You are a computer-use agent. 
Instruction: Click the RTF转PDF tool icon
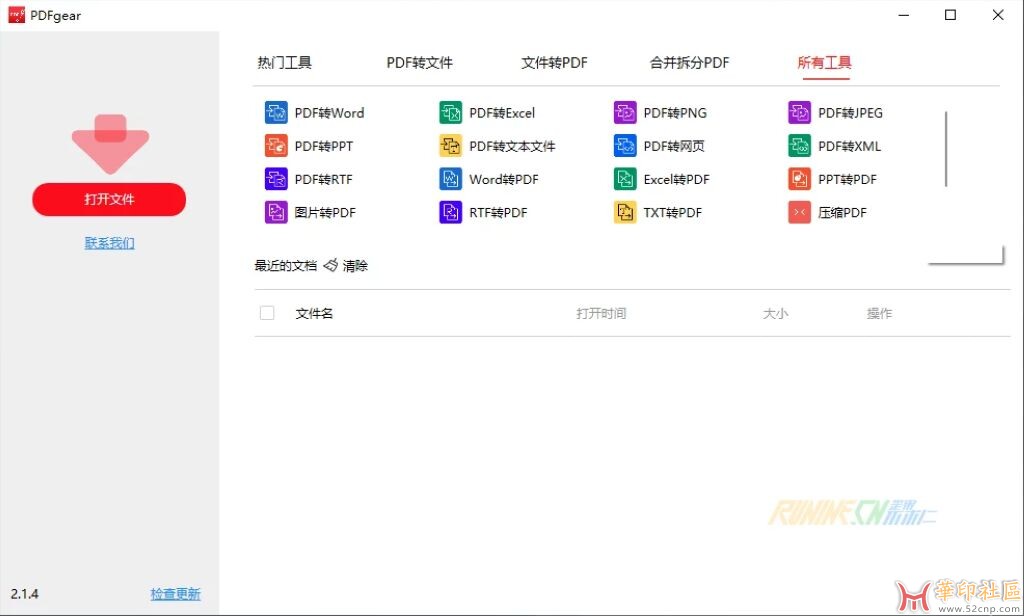451,212
